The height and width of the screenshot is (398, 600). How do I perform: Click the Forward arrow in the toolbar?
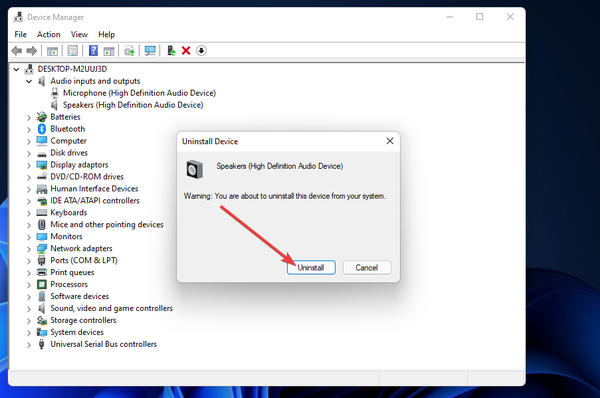(31, 51)
